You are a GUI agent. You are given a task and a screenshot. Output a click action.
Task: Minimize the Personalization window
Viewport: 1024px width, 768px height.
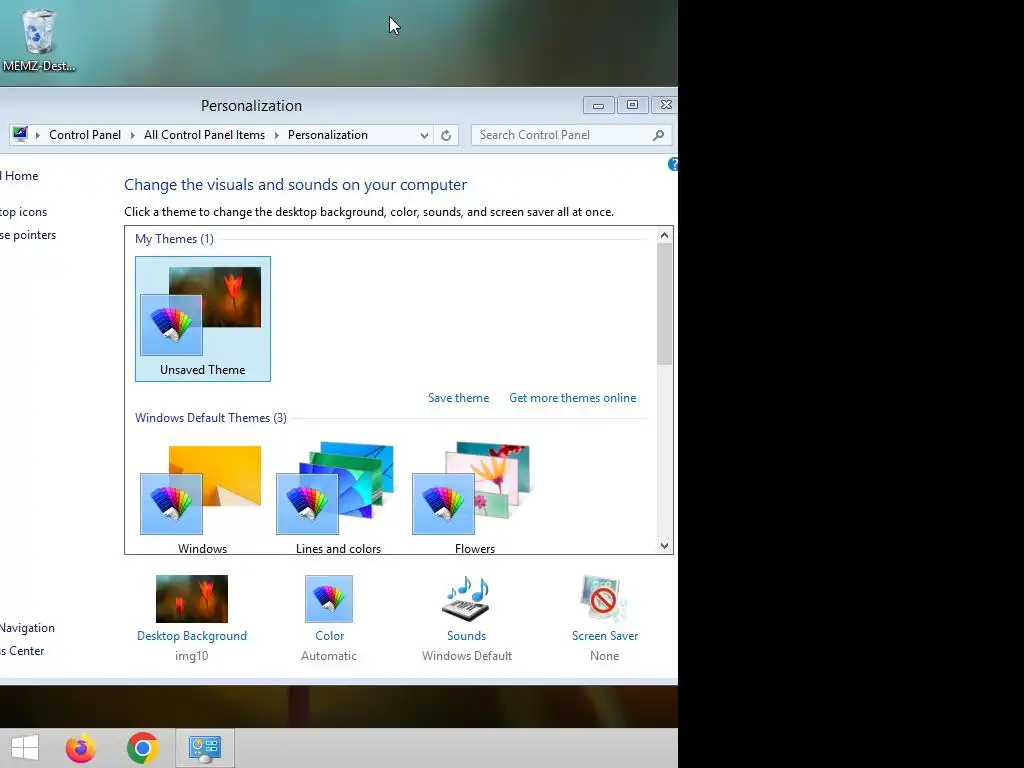[x=598, y=105]
